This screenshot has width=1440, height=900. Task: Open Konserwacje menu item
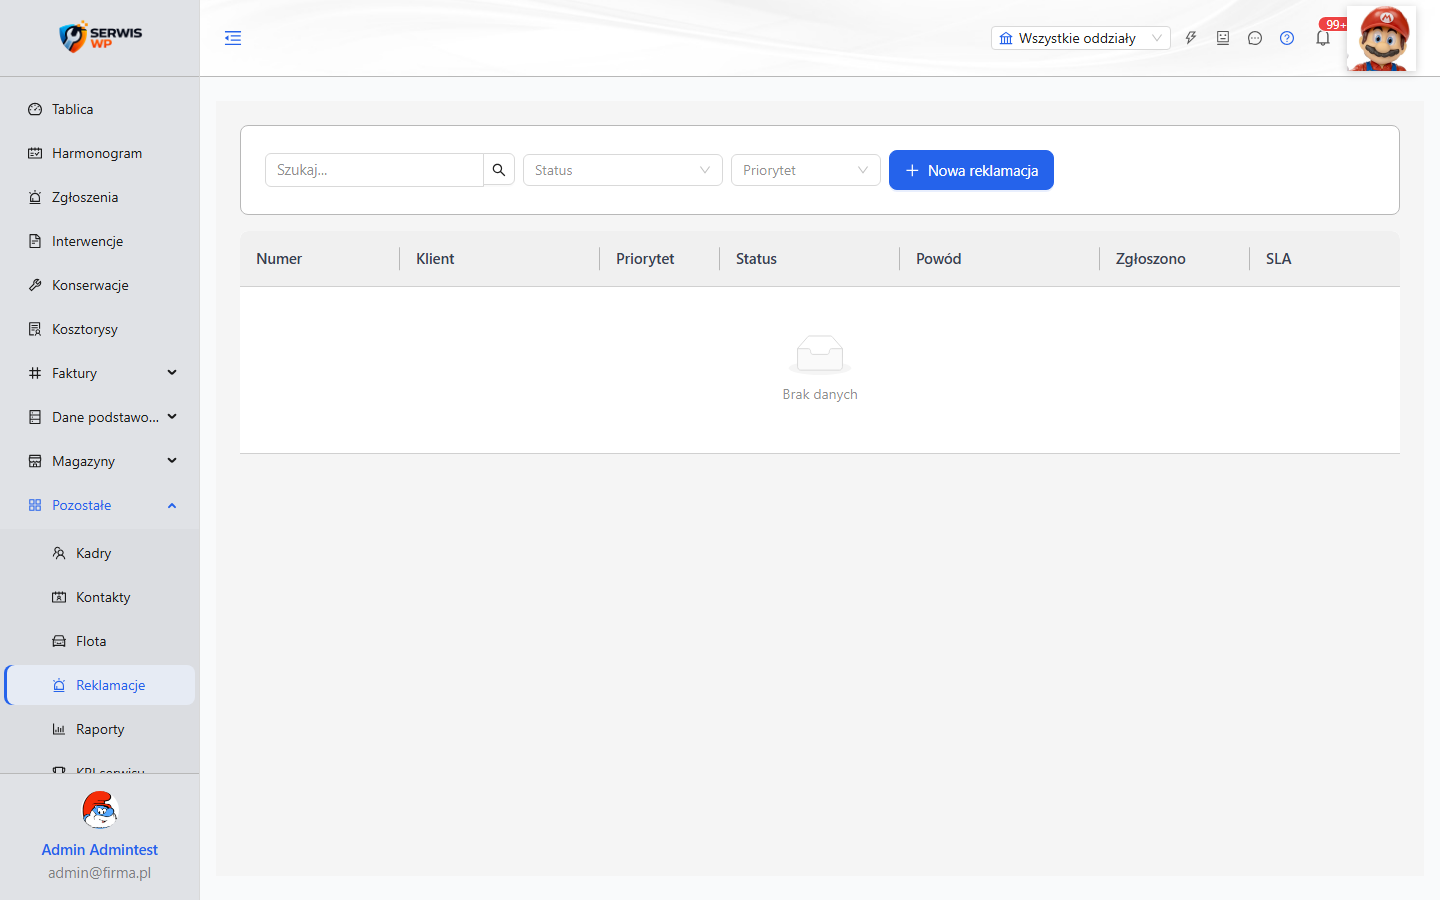coord(100,285)
